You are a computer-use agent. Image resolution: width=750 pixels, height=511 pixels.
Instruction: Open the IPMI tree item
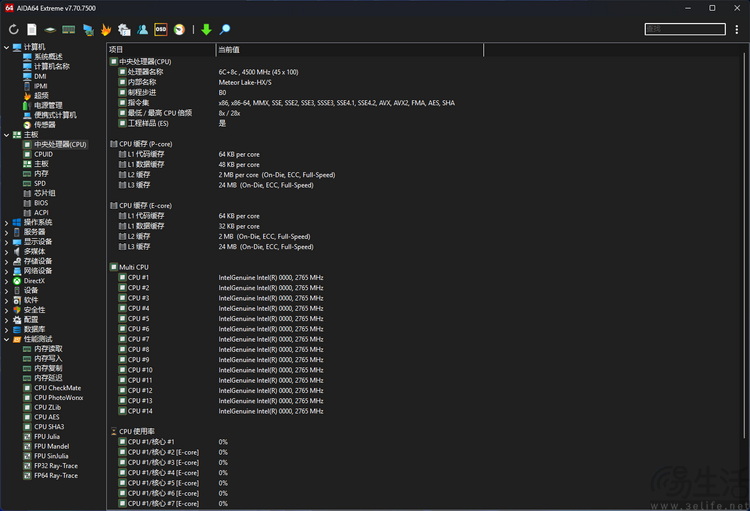pos(41,86)
